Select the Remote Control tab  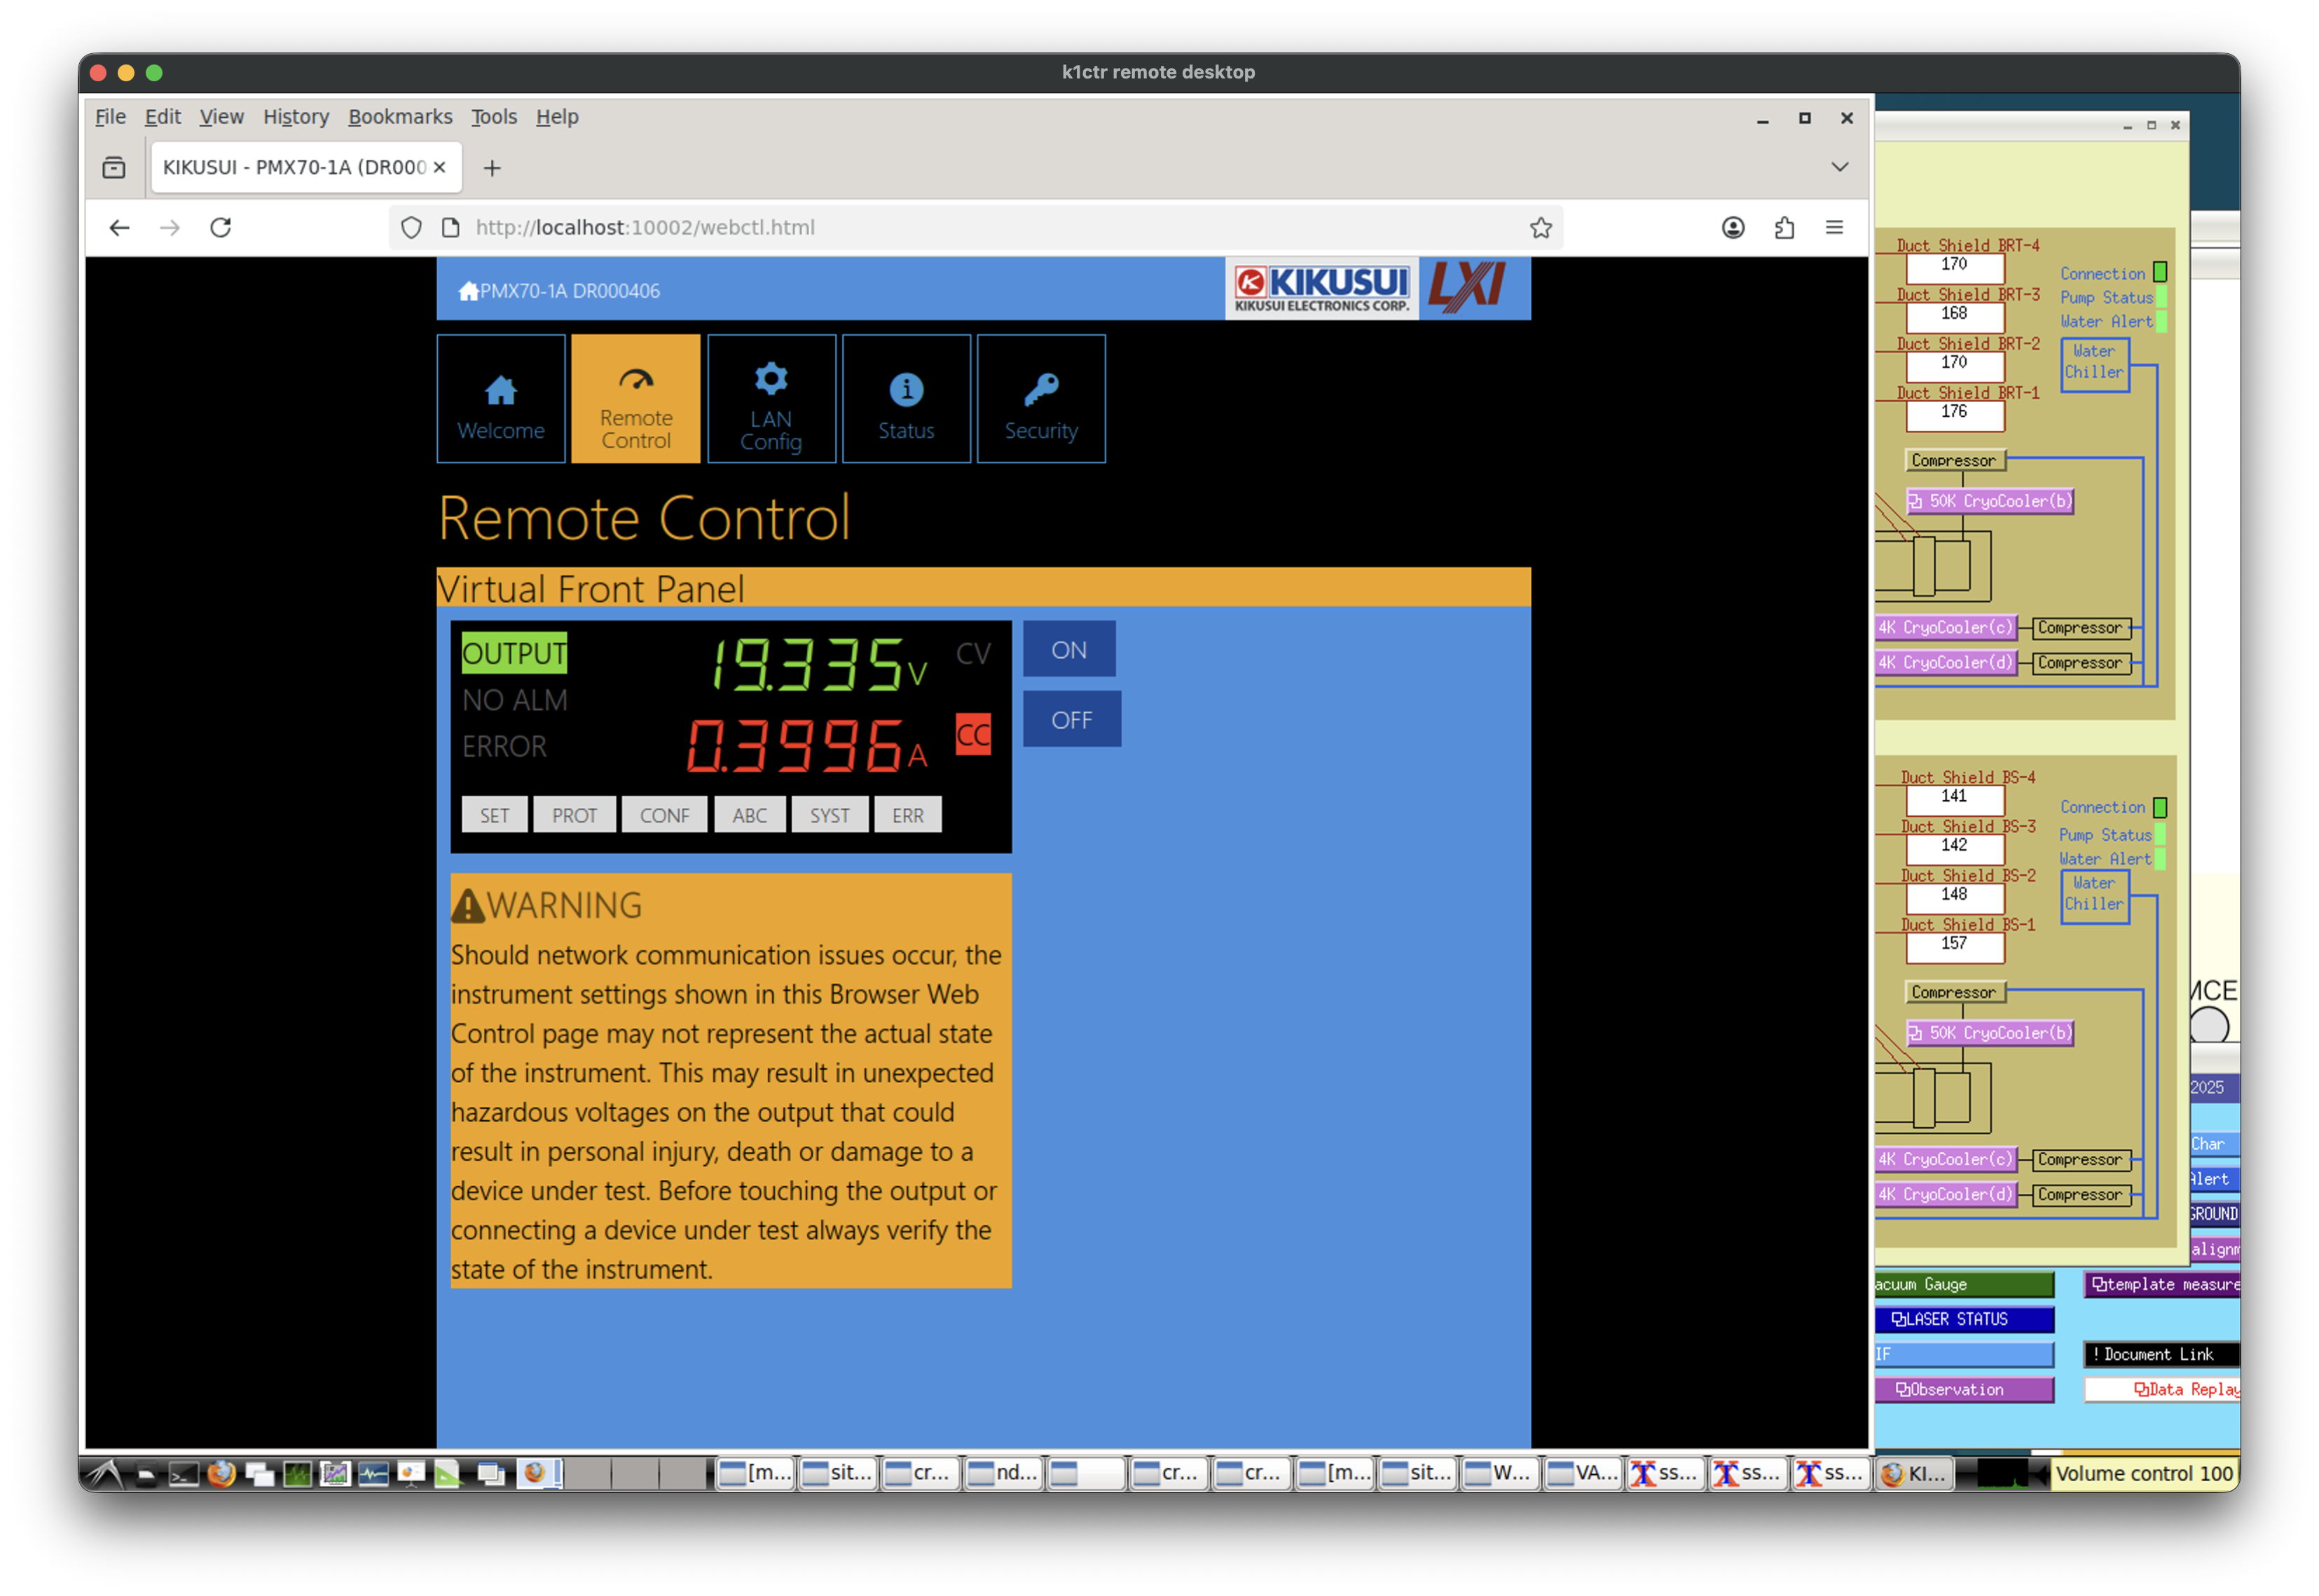pos(635,399)
